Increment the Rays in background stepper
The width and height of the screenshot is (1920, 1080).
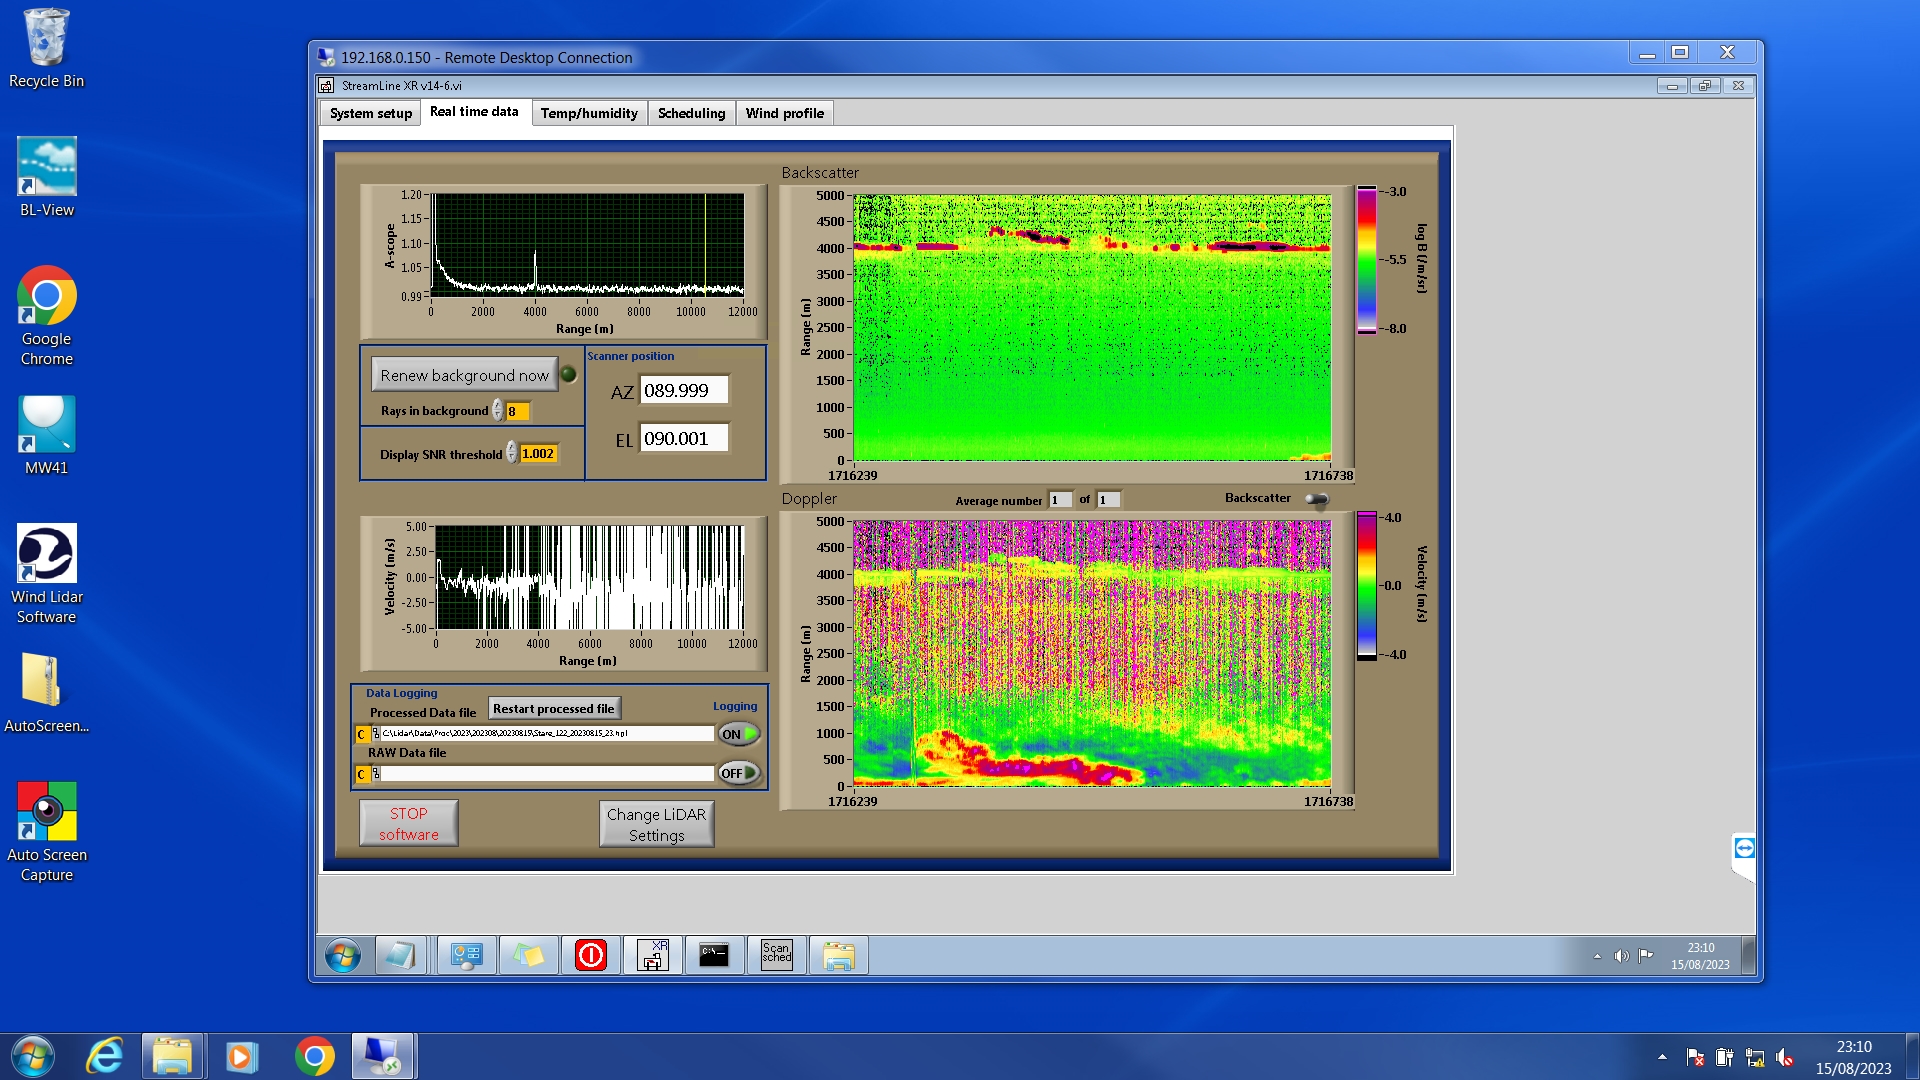tap(497, 406)
